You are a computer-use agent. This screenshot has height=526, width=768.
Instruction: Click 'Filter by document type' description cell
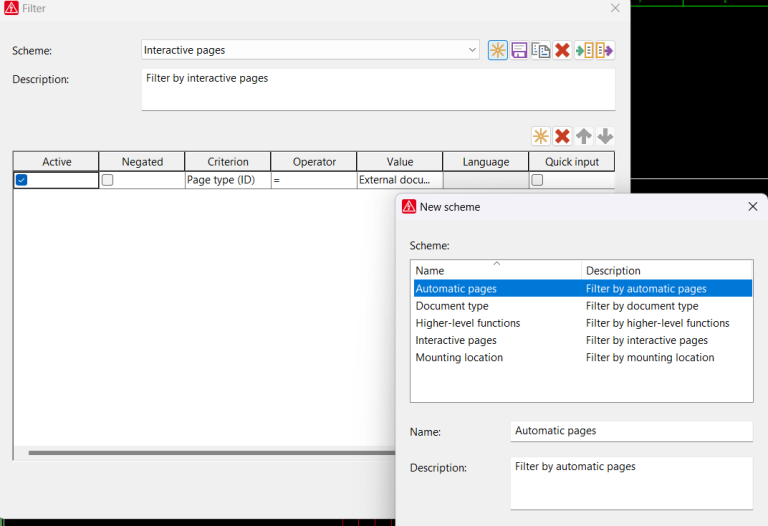[x=642, y=306]
